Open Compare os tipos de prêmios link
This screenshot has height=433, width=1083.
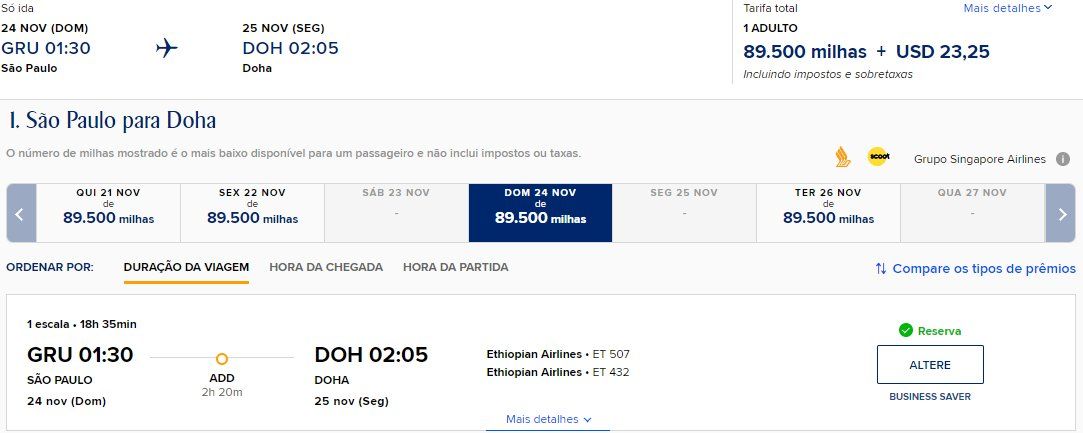point(984,269)
